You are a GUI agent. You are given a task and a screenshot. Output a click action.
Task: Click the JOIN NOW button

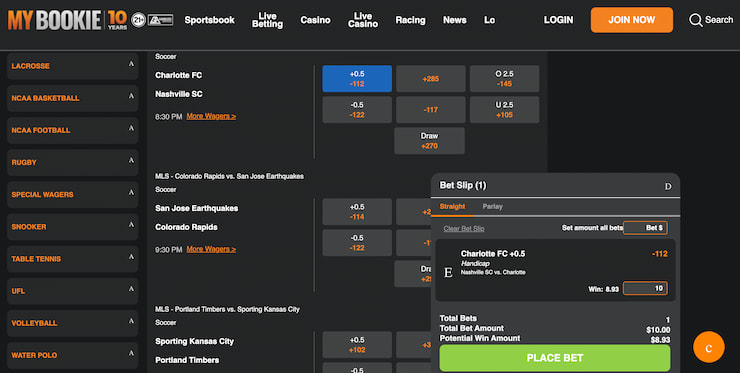(631, 20)
